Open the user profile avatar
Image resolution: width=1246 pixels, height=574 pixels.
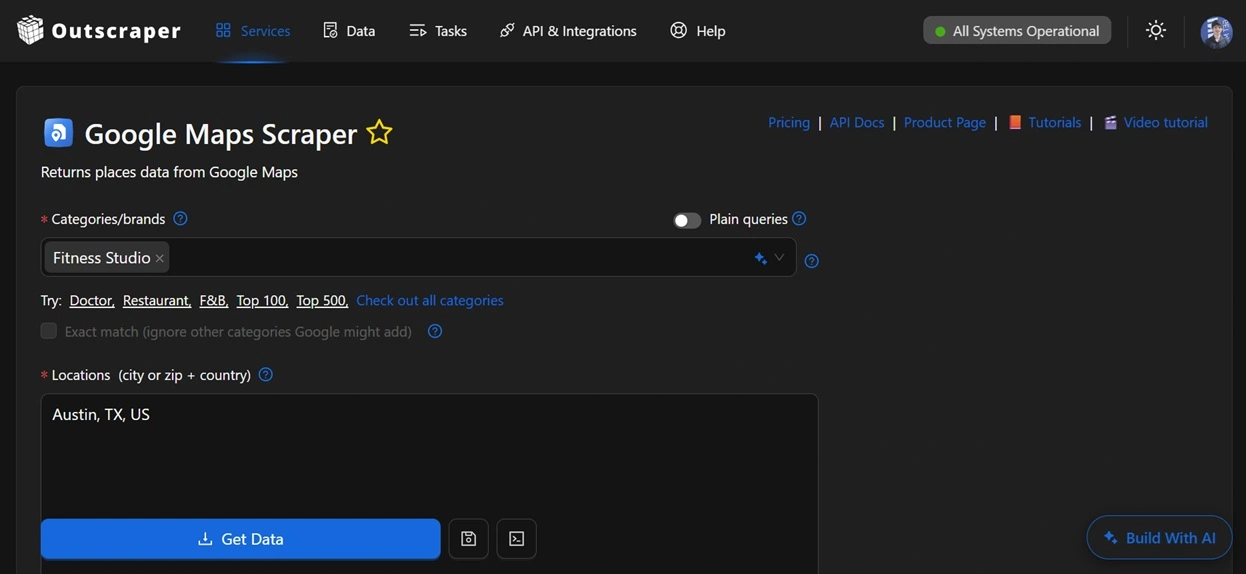click(x=1216, y=31)
